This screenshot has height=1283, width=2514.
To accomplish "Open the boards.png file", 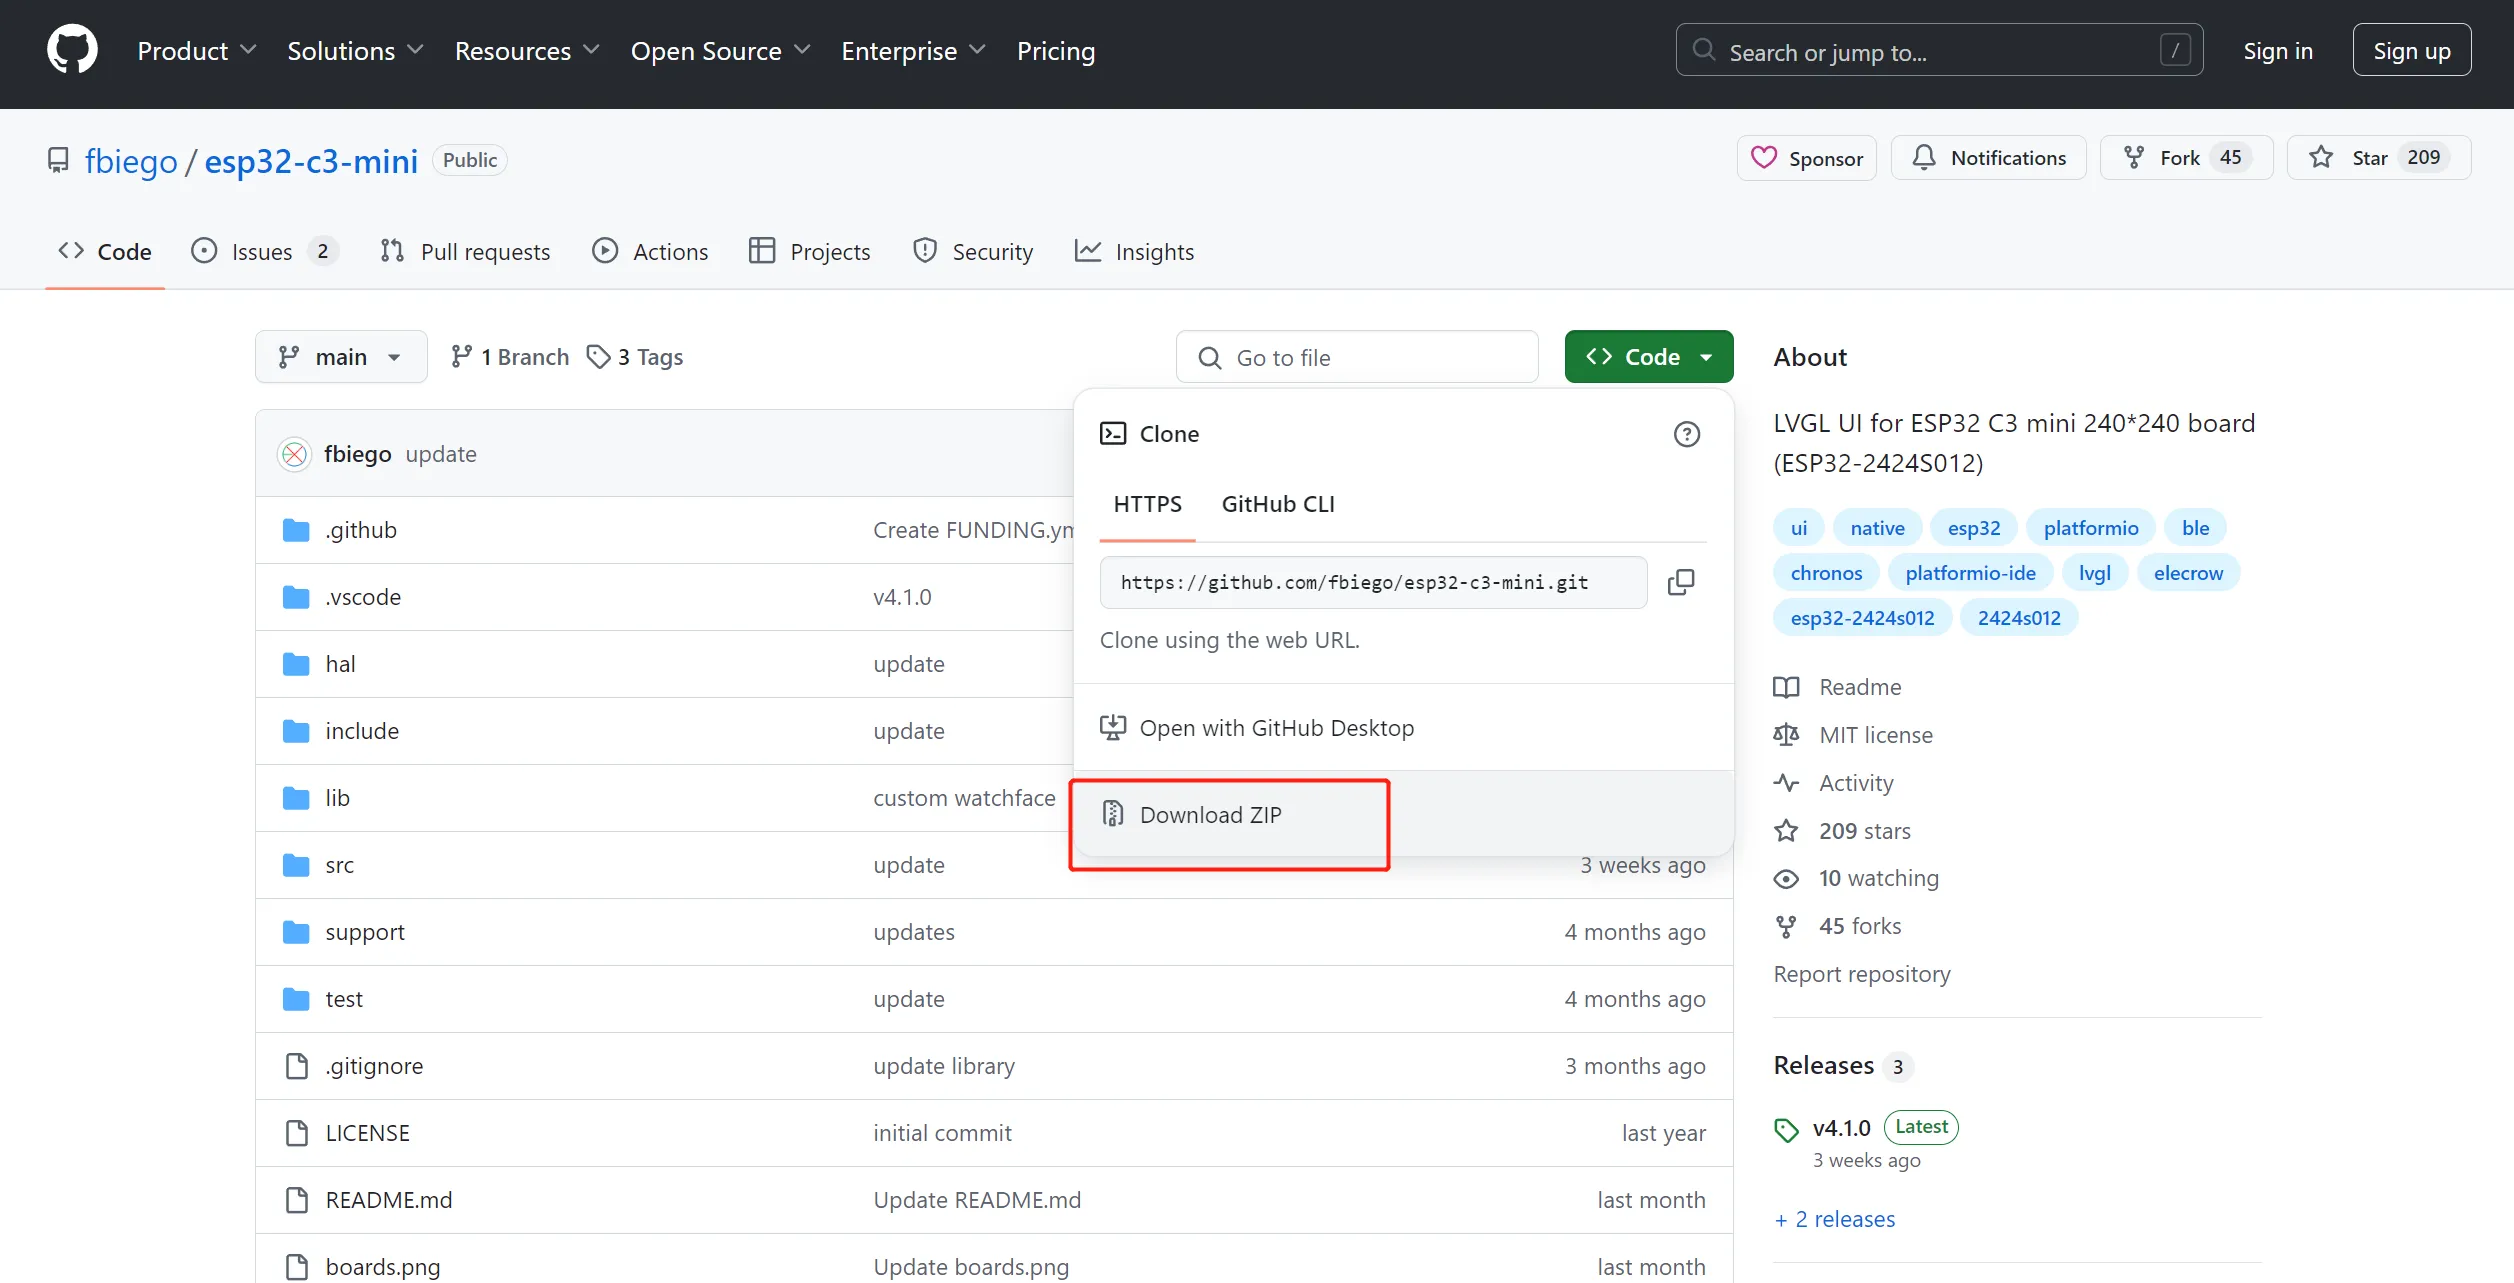I will 382,1267.
